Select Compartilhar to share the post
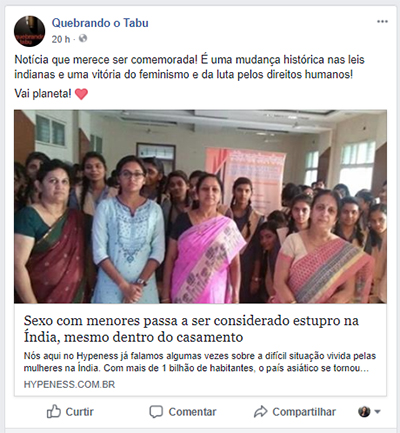Image resolution: width=400 pixels, height=433 pixels. pyautogui.click(x=304, y=412)
